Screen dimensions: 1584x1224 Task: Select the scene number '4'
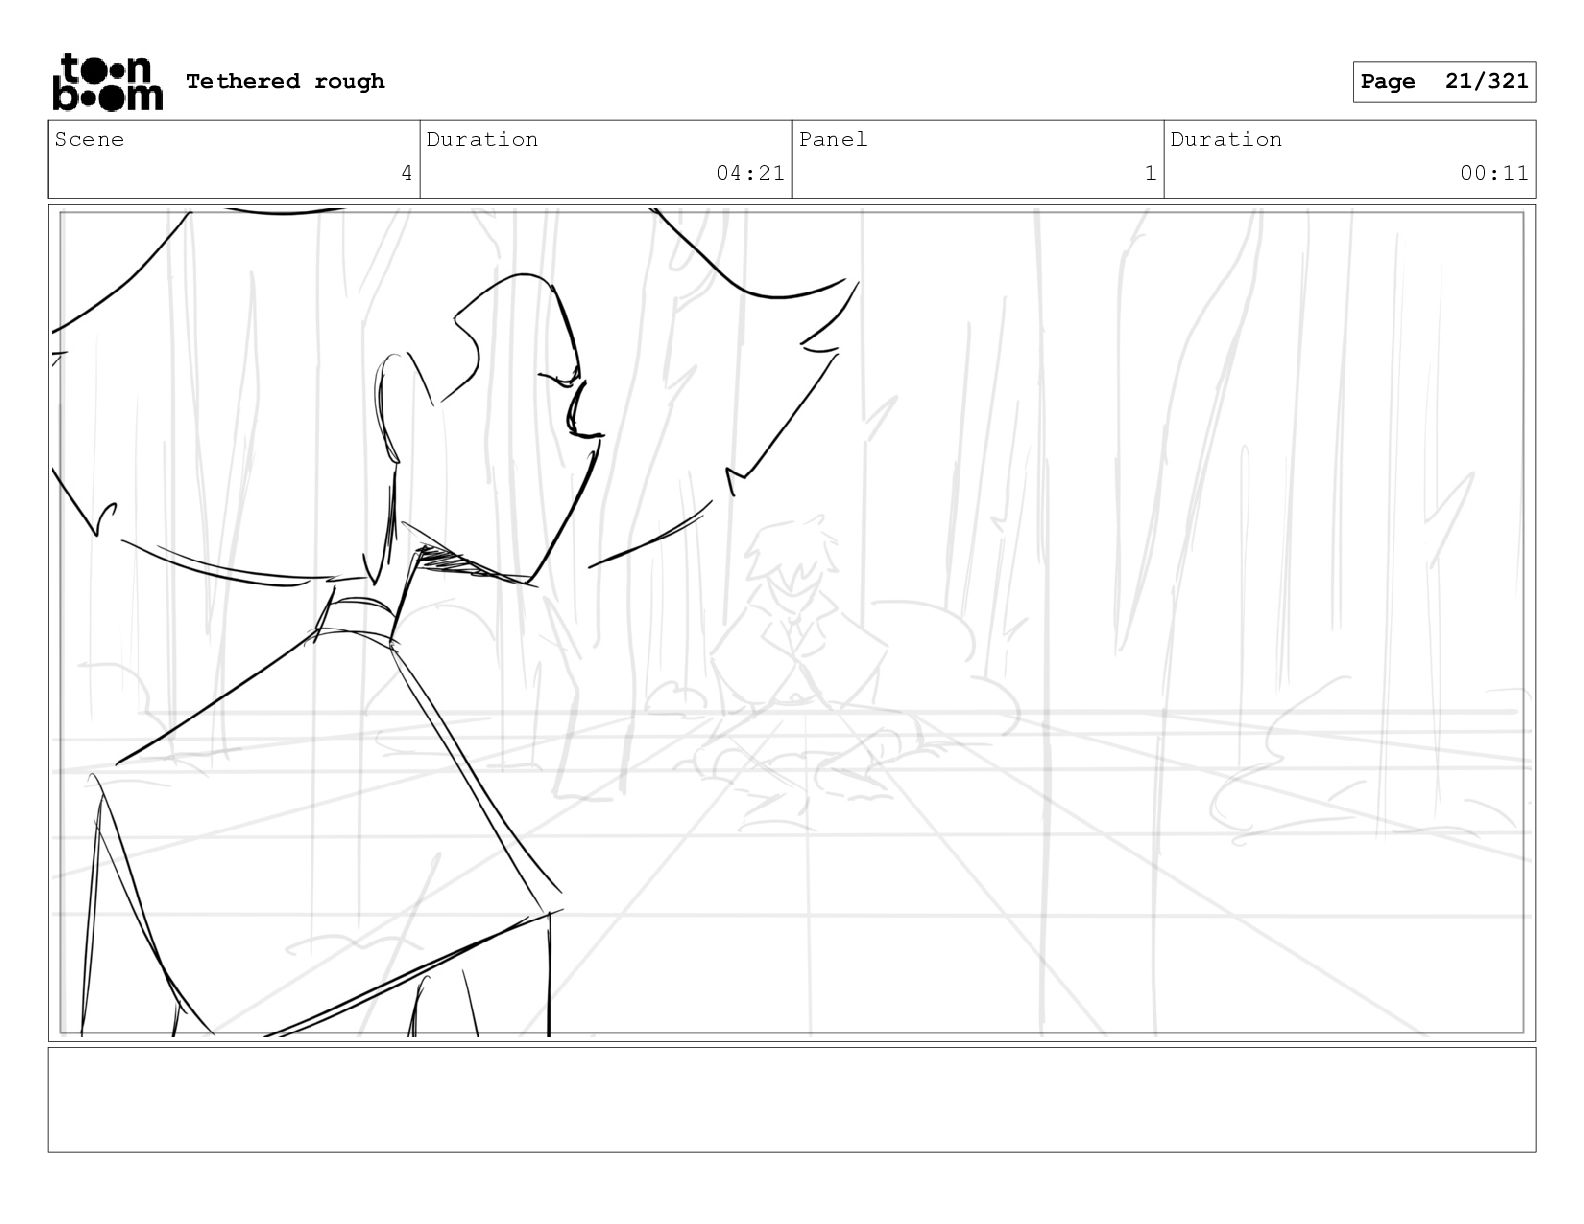tap(406, 173)
